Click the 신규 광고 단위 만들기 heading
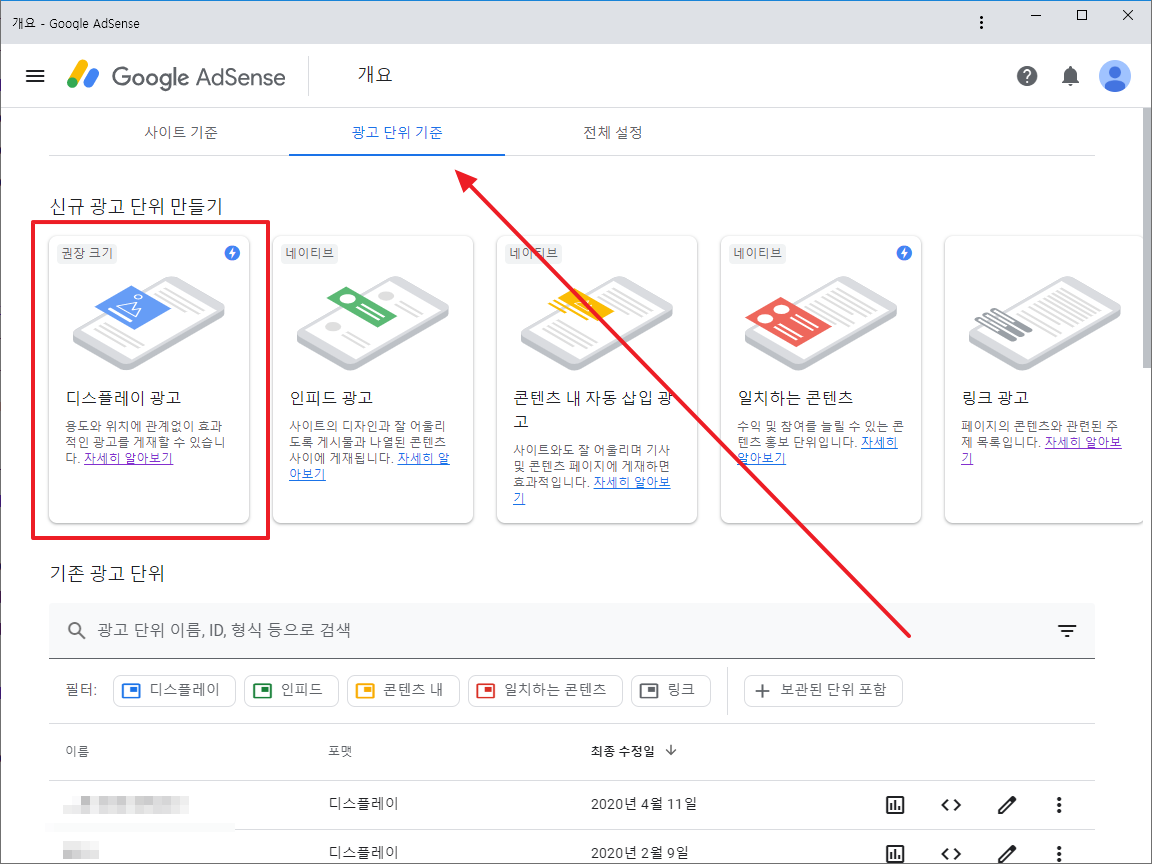1152x864 pixels. point(136,206)
